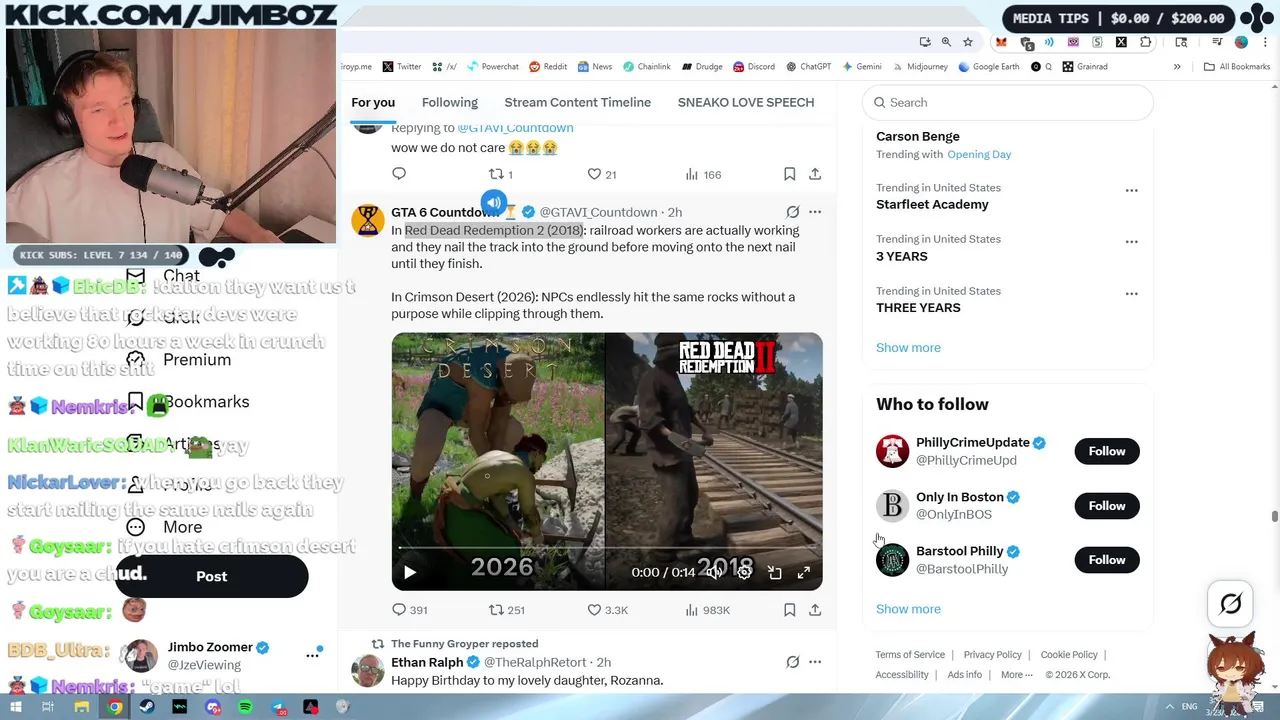Bookmark the 'wow we do not care' reply

[x=789, y=174]
